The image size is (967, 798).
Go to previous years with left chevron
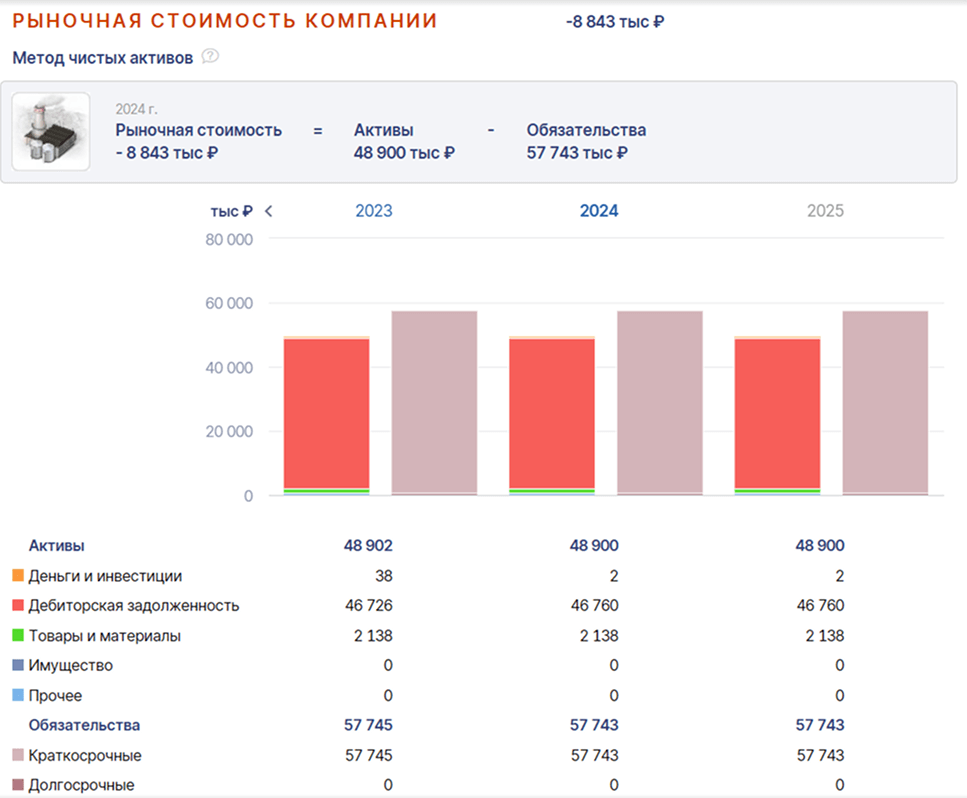click(x=268, y=211)
